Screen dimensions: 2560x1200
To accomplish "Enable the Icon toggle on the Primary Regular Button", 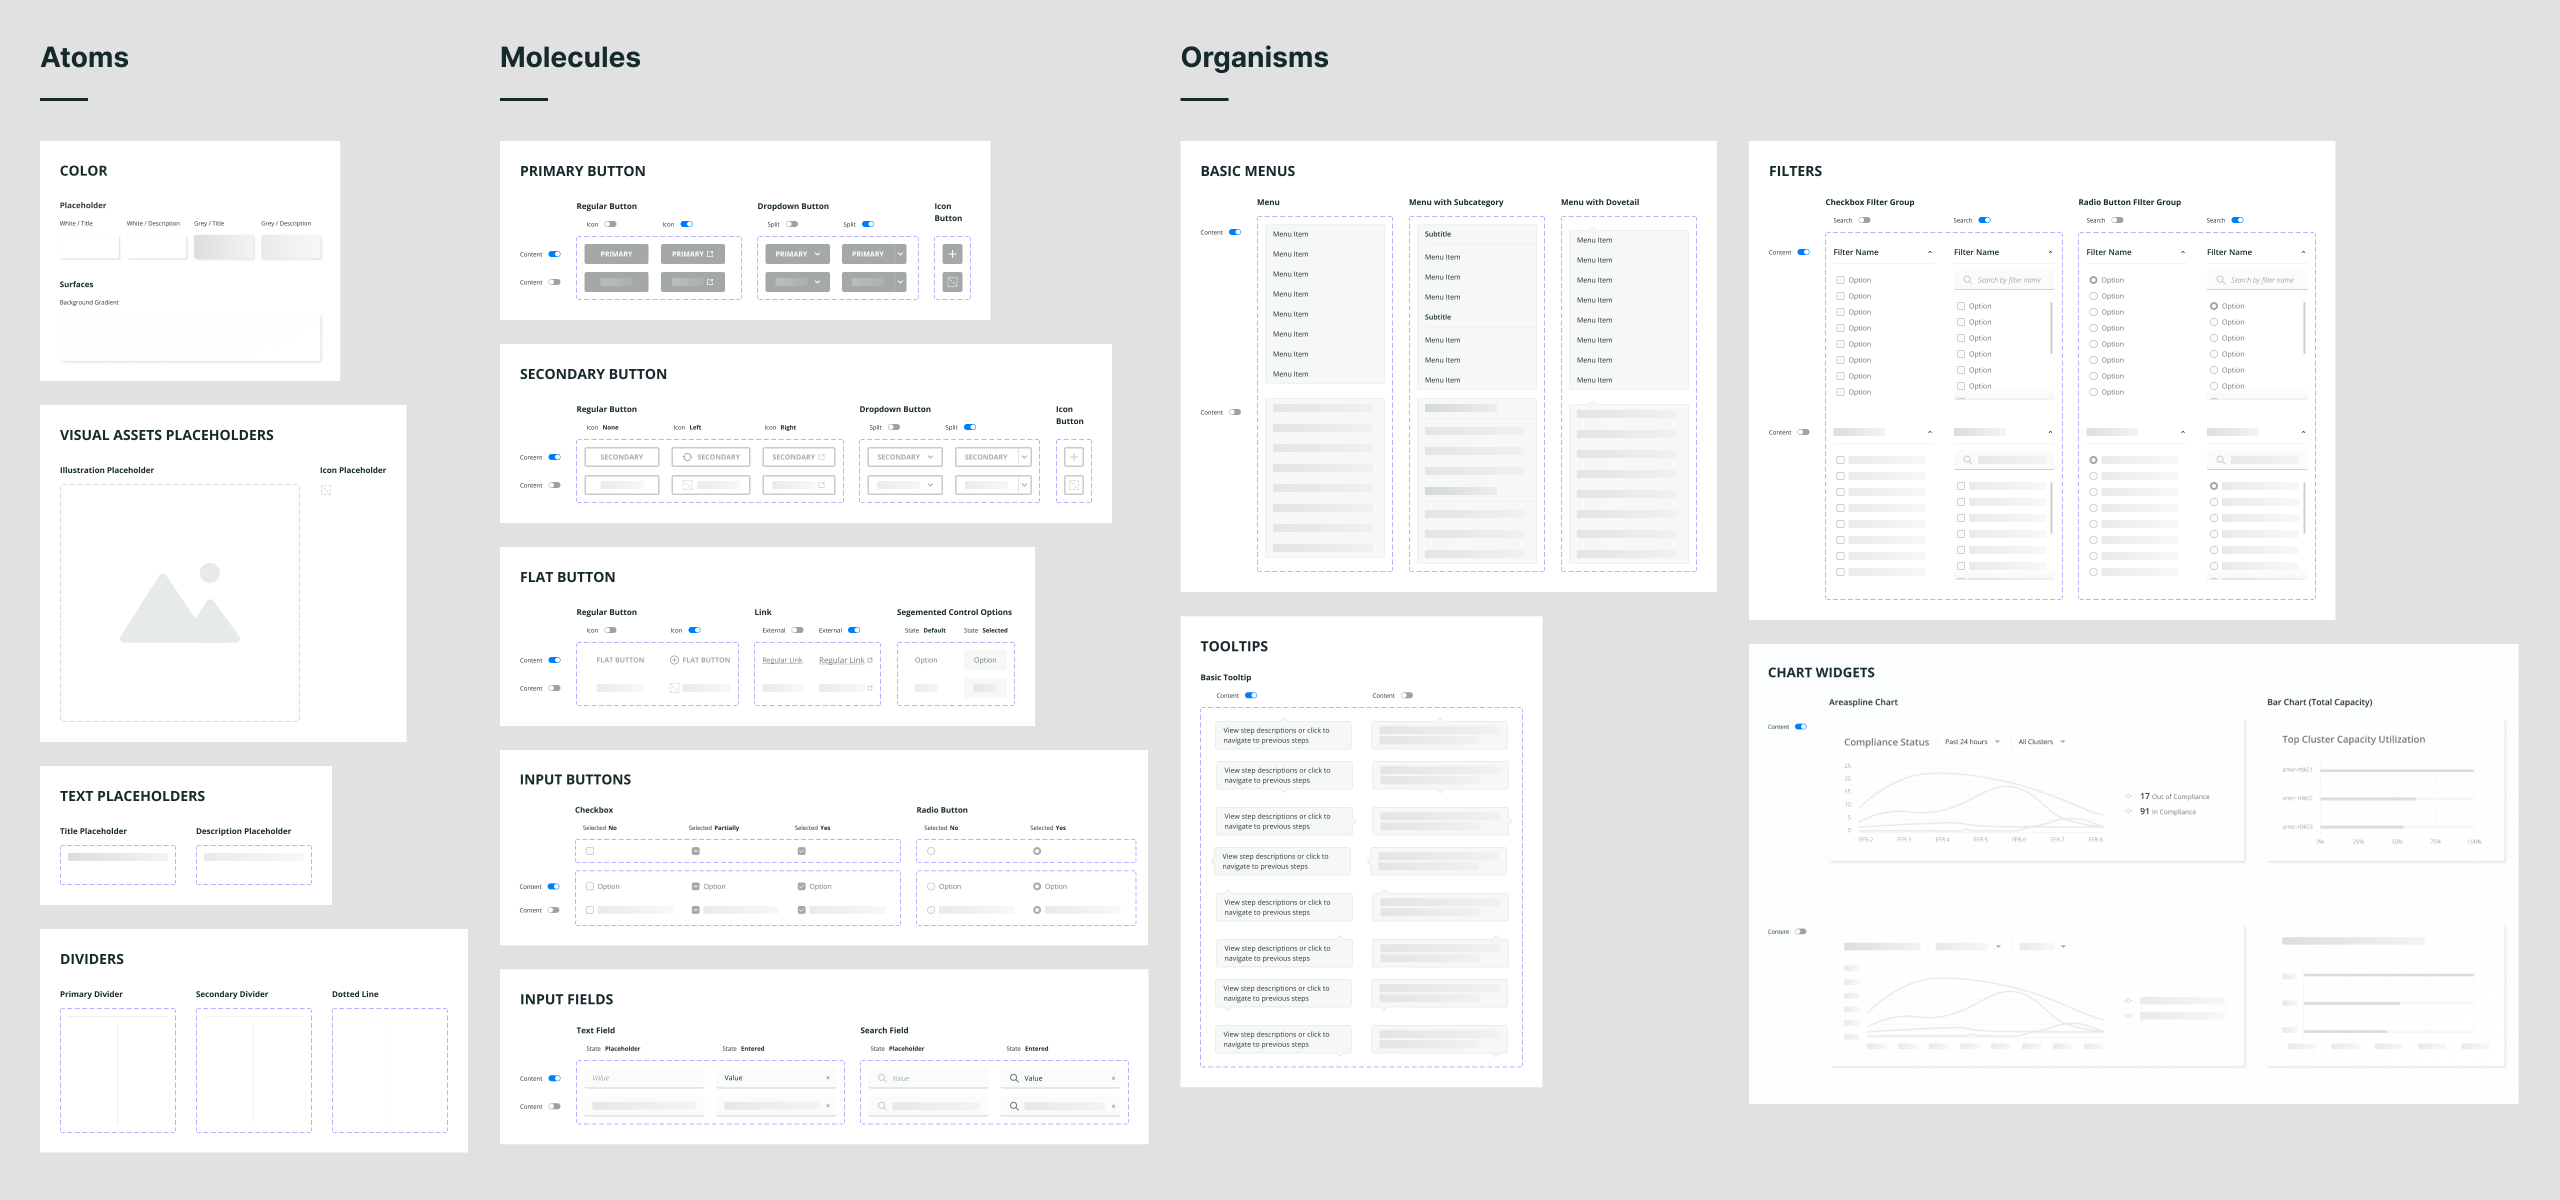I will pyautogui.click(x=613, y=223).
